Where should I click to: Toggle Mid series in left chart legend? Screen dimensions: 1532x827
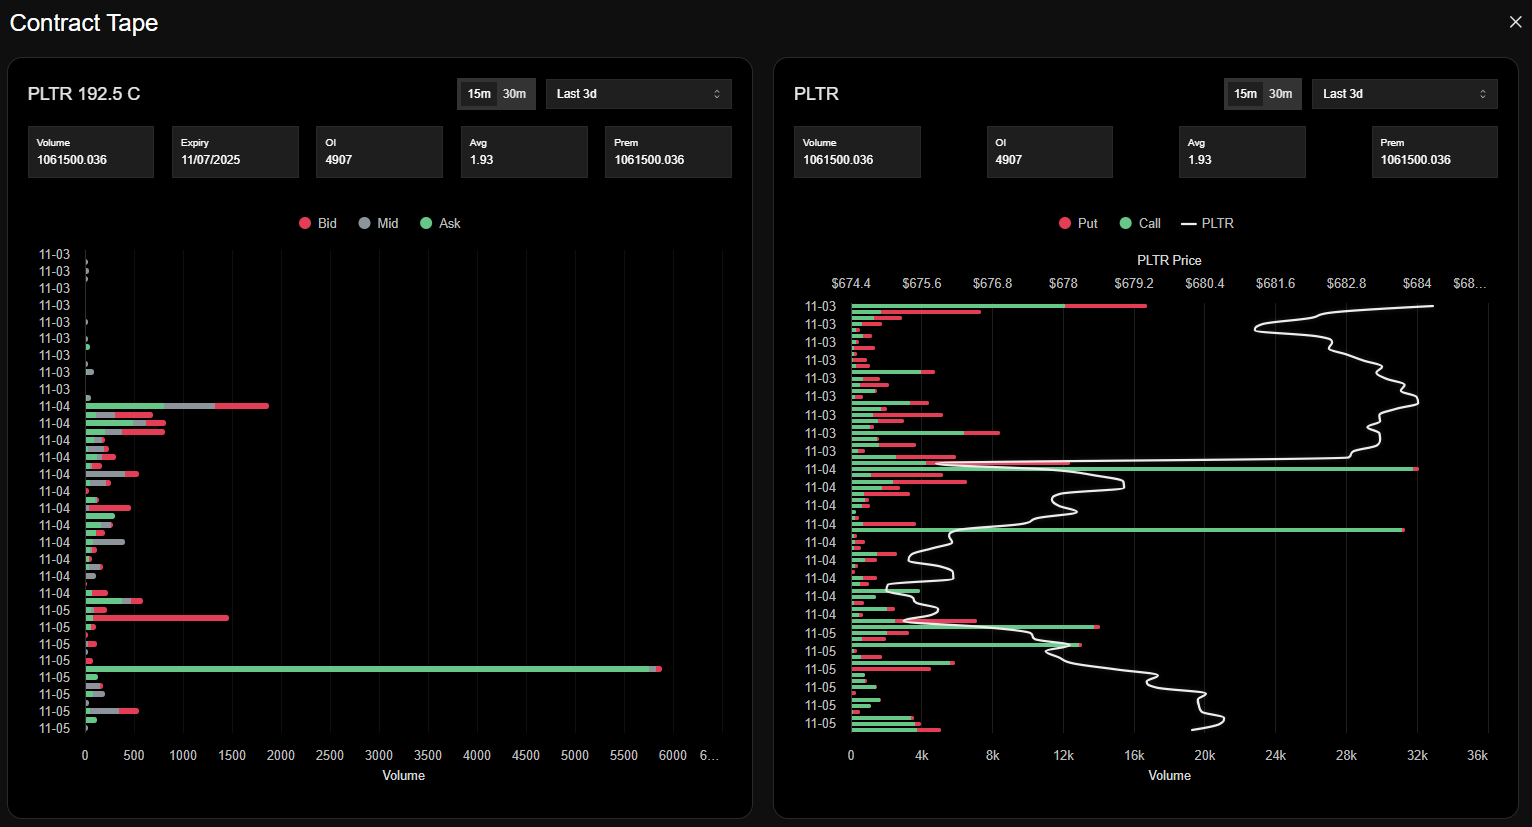click(378, 223)
